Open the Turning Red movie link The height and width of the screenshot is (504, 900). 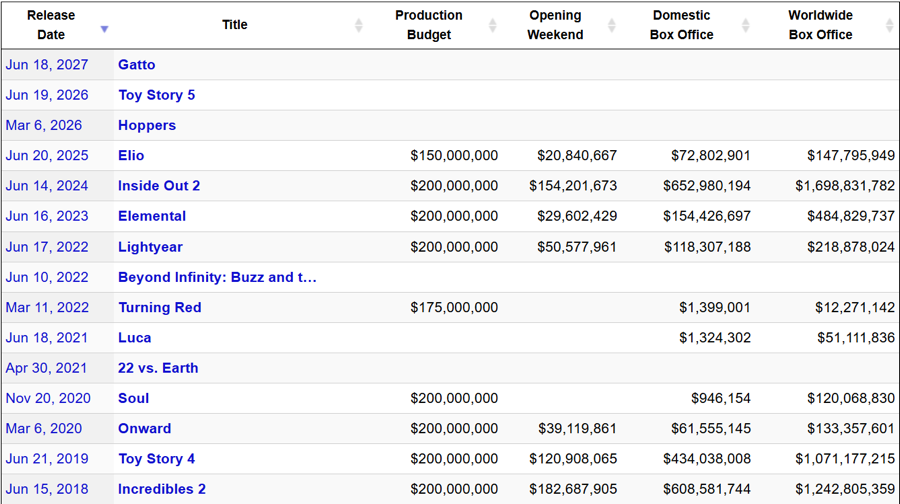[160, 307]
